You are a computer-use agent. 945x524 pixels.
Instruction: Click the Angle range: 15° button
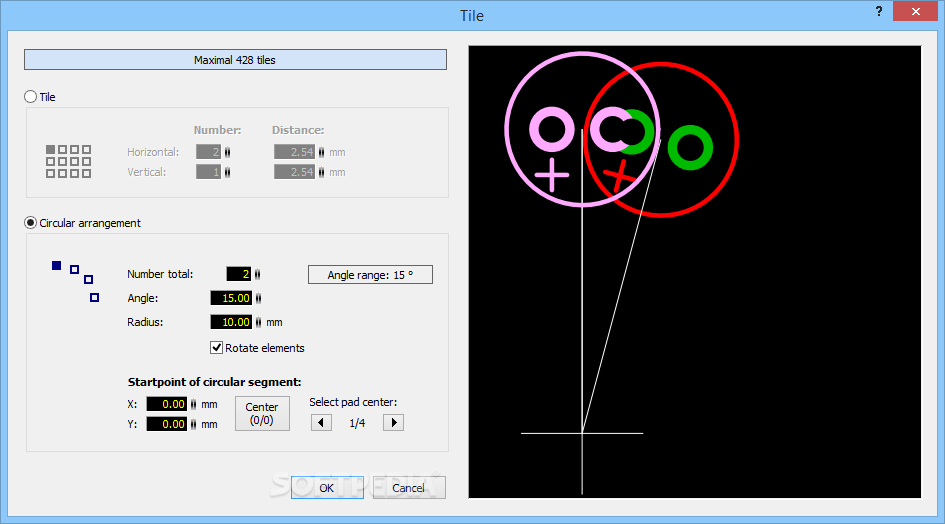370,274
